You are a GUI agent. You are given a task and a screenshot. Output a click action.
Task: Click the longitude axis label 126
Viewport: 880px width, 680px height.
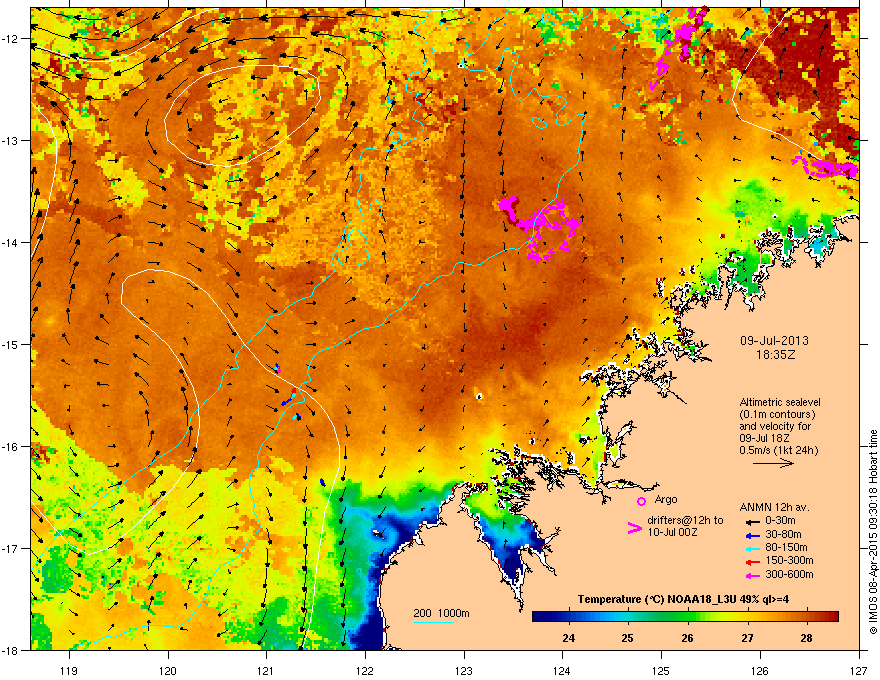tap(760, 671)
